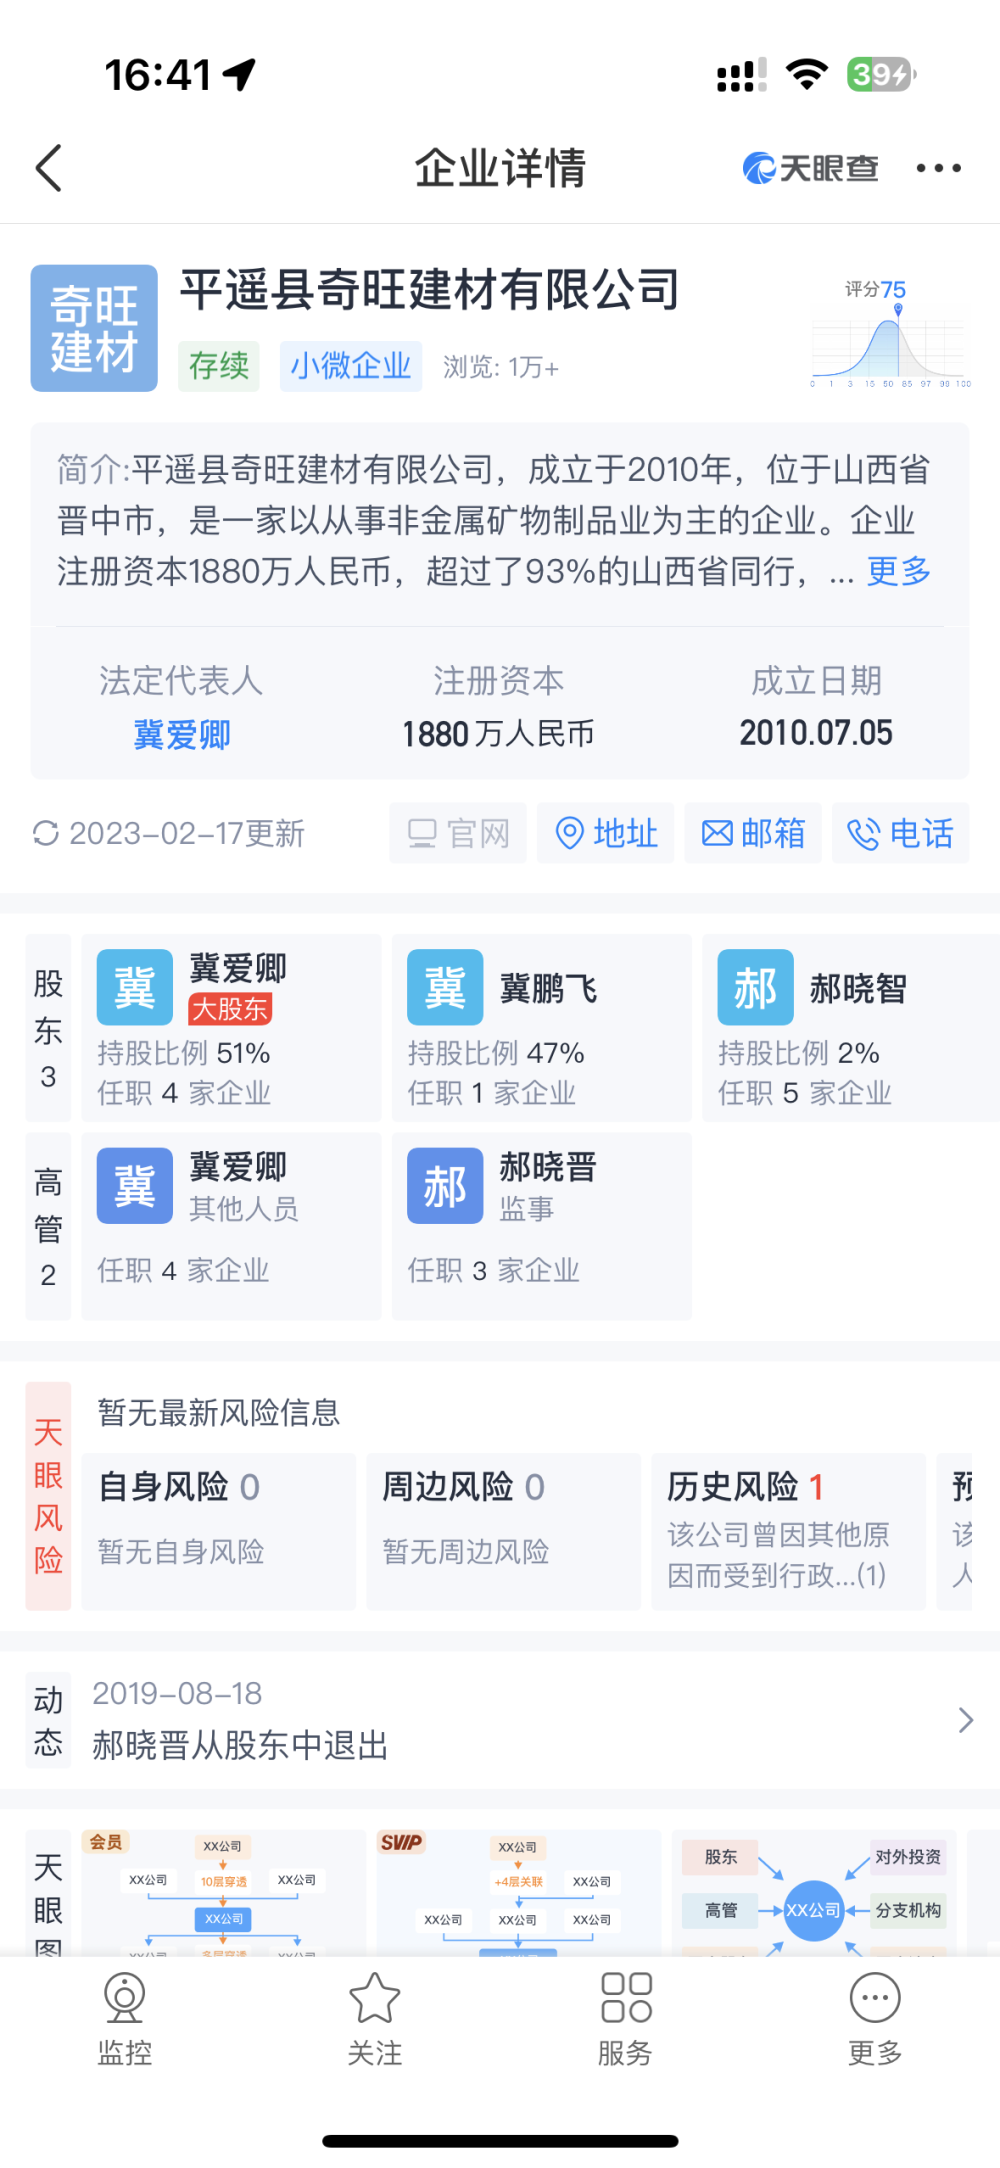Open legal representative 冀爱卿 link
Viewport: 1000px width, 2168px height.
coord(182,735)
